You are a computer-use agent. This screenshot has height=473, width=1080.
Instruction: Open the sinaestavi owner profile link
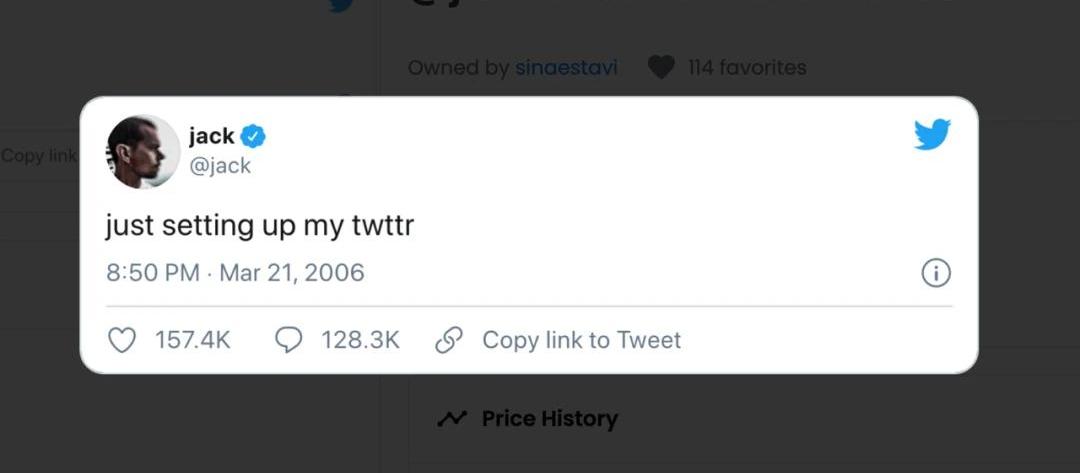[x=566, y=68]
